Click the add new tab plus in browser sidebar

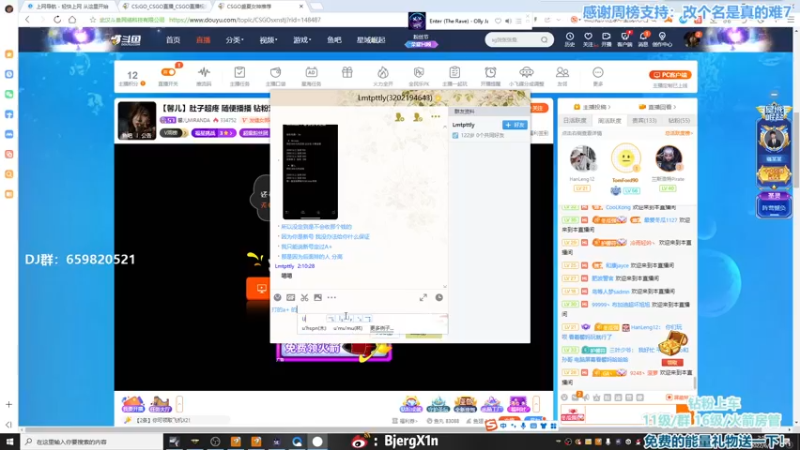click(x=9, y=405)
